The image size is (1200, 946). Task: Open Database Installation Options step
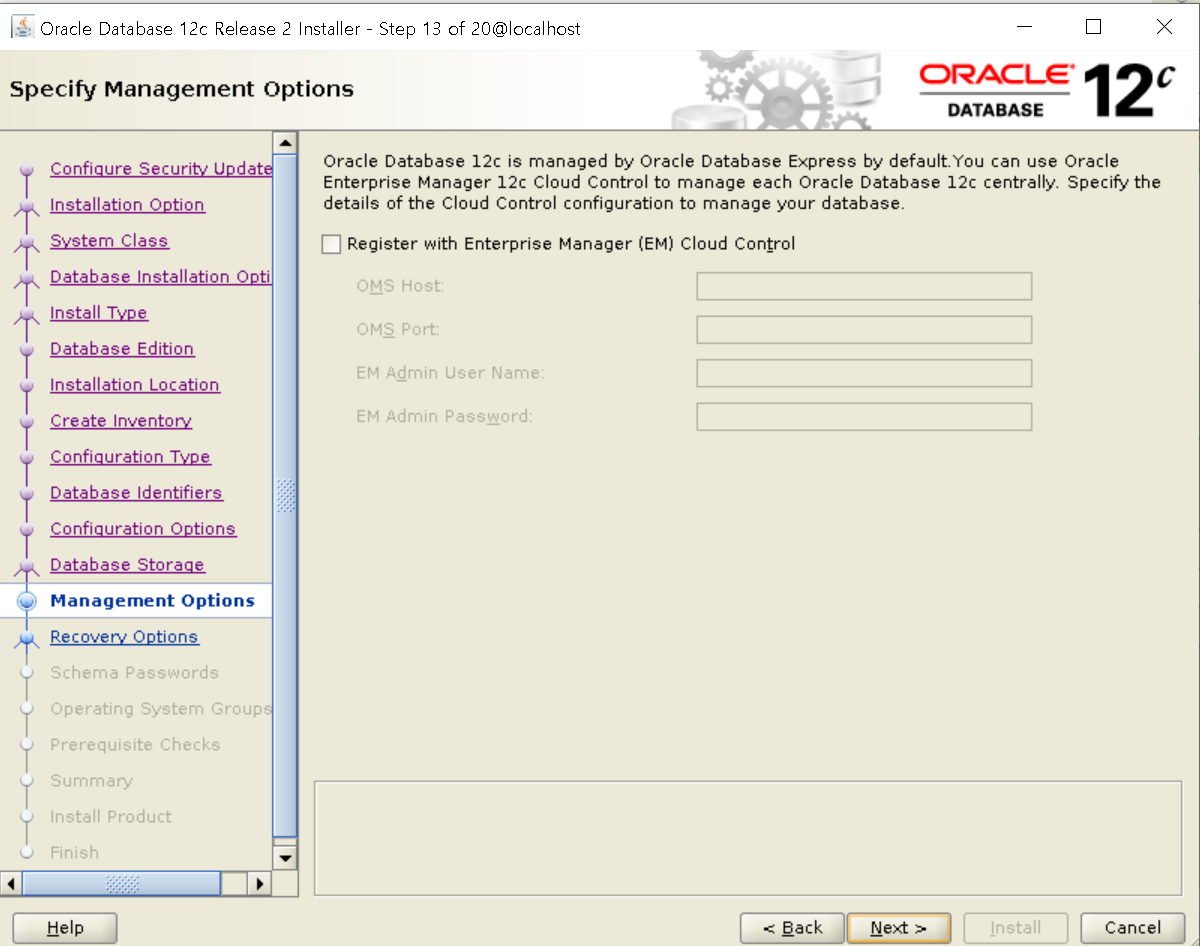[161, 277]
